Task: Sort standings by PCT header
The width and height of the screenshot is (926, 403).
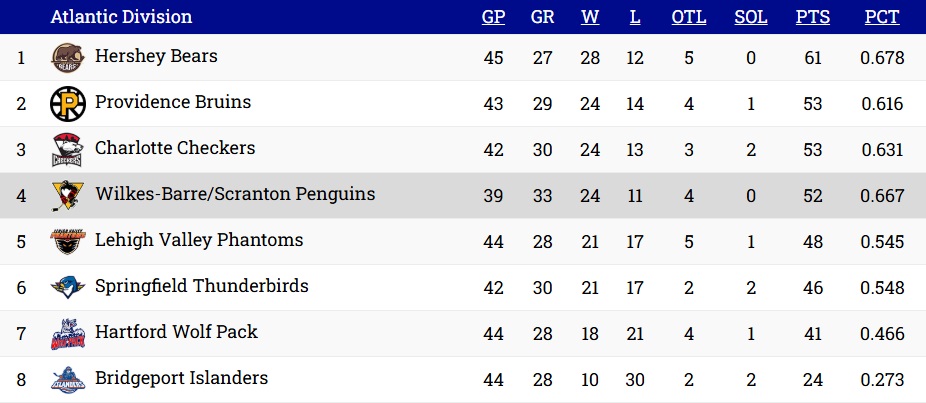Action: point(882,17)
